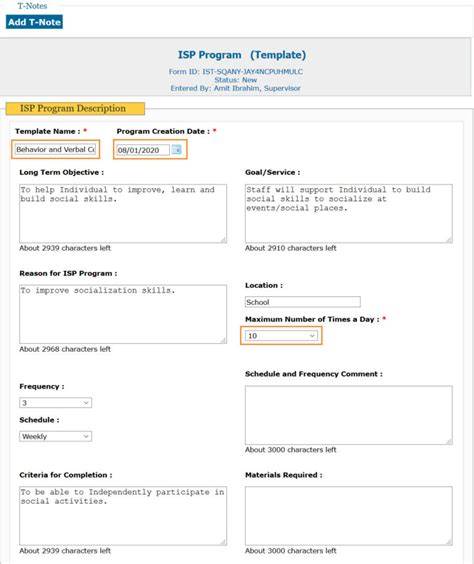The height and width of the screenshot is (564, 474).
Task: Click the Add T-Note button
Action: 34,22
